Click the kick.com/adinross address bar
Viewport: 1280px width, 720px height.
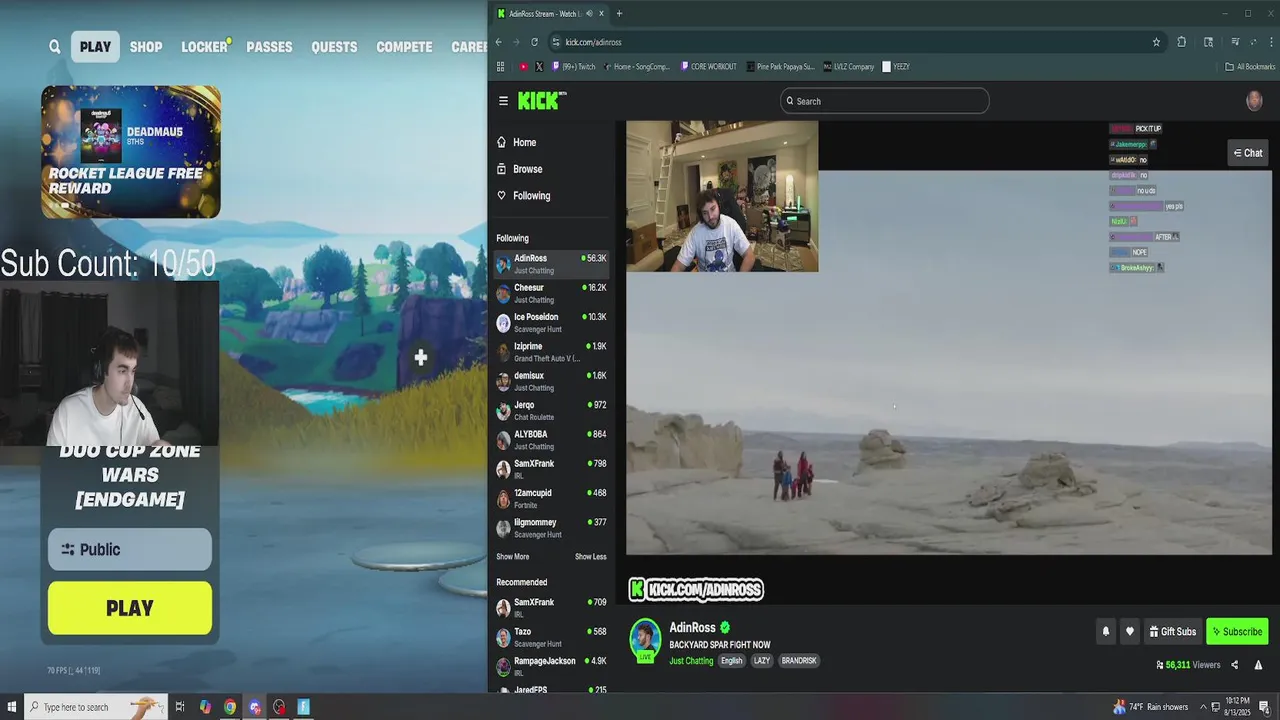pos(850,42)
